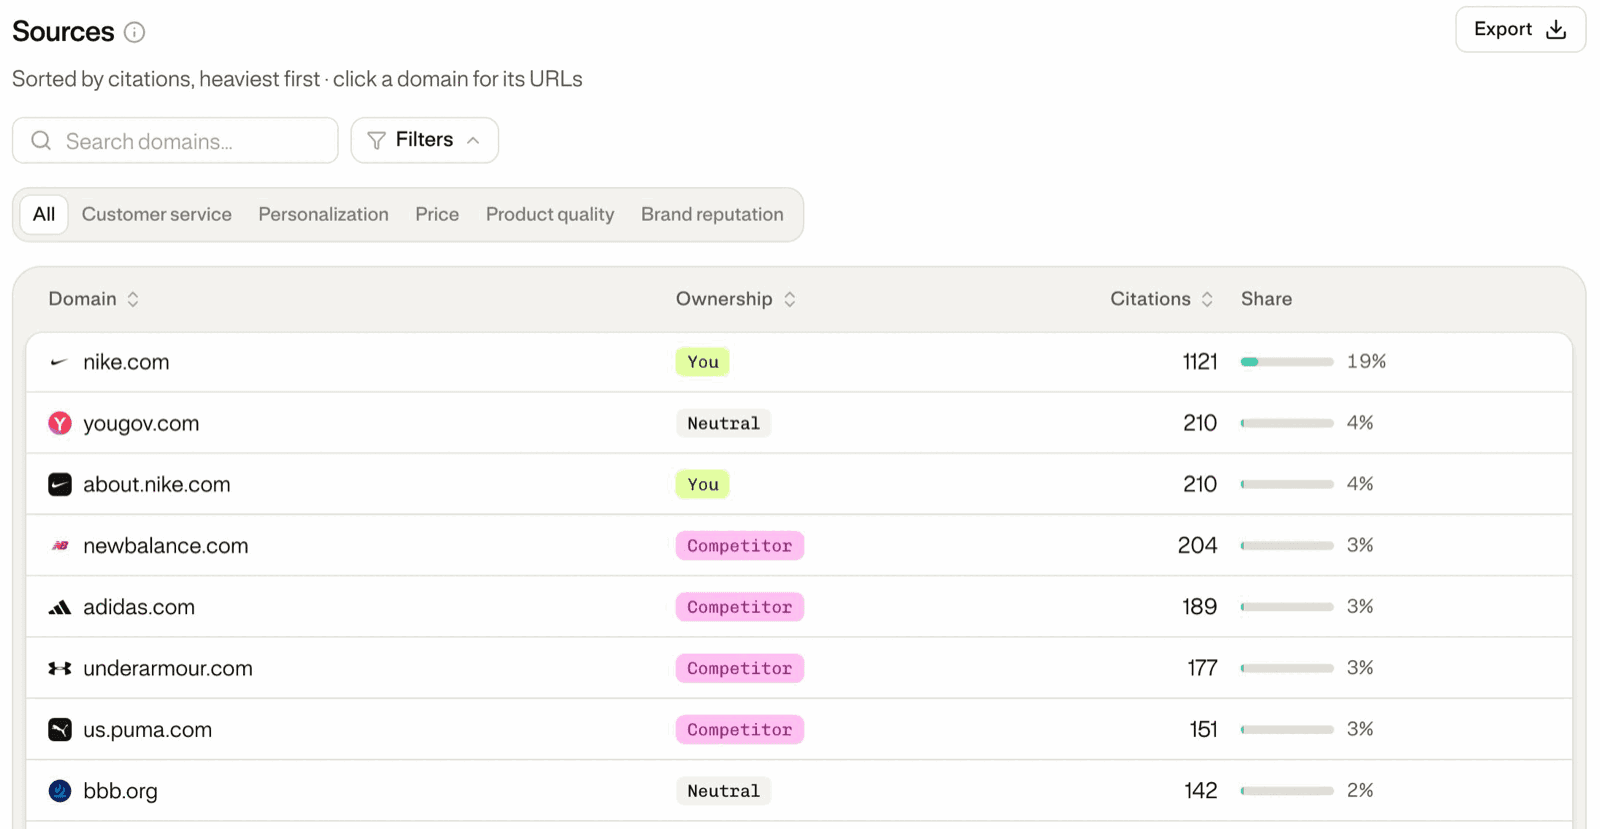Click the YouGov logo icon
This screenshot has width=1600, height=829.
(60, 423)
